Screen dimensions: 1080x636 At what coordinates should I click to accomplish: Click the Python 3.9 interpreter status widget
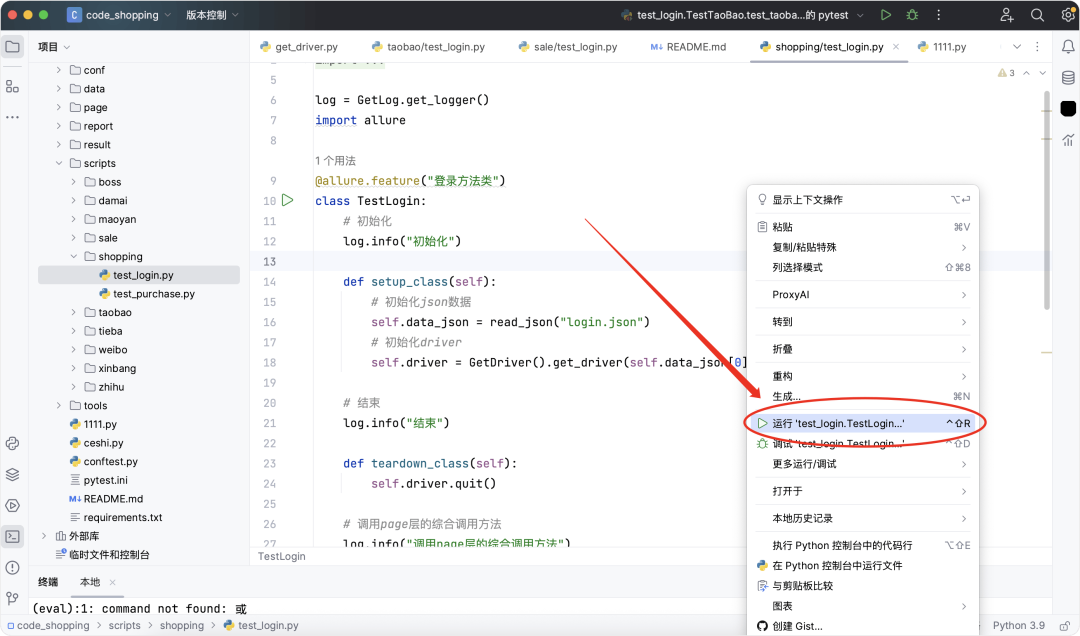(x=1019, y=626)
